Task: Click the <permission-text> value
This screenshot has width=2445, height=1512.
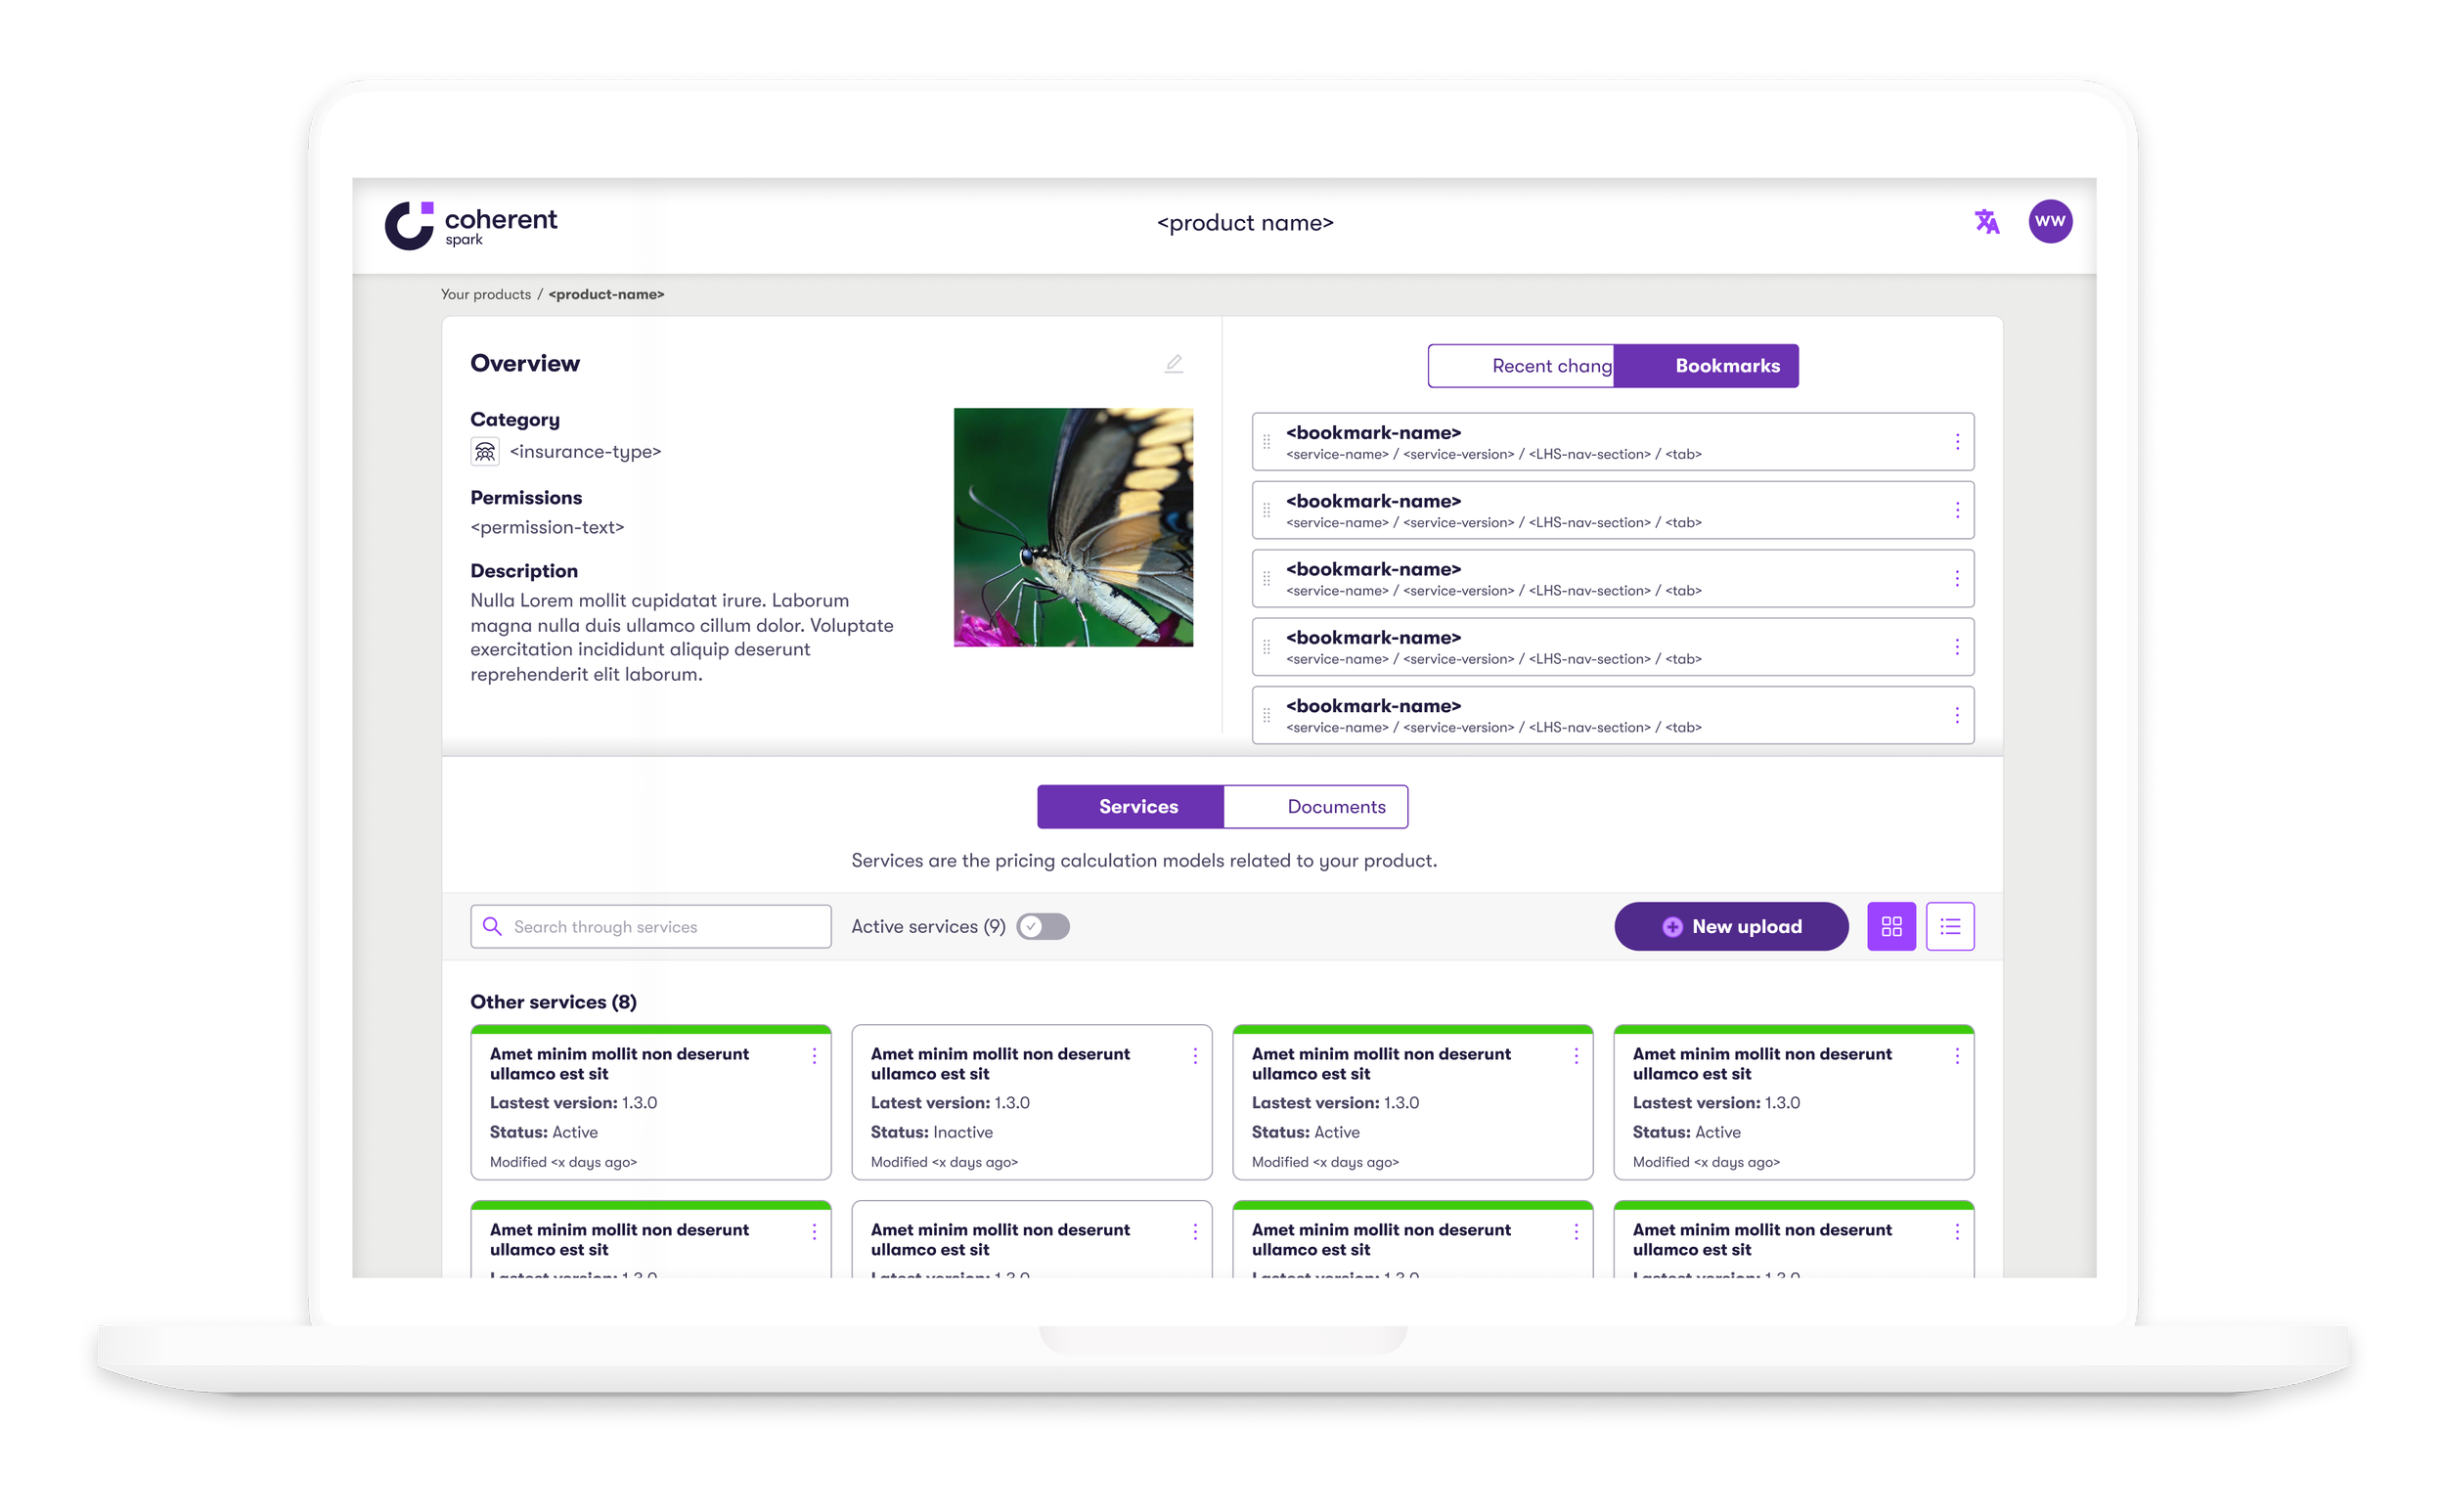Action: [x=547, y=527]
